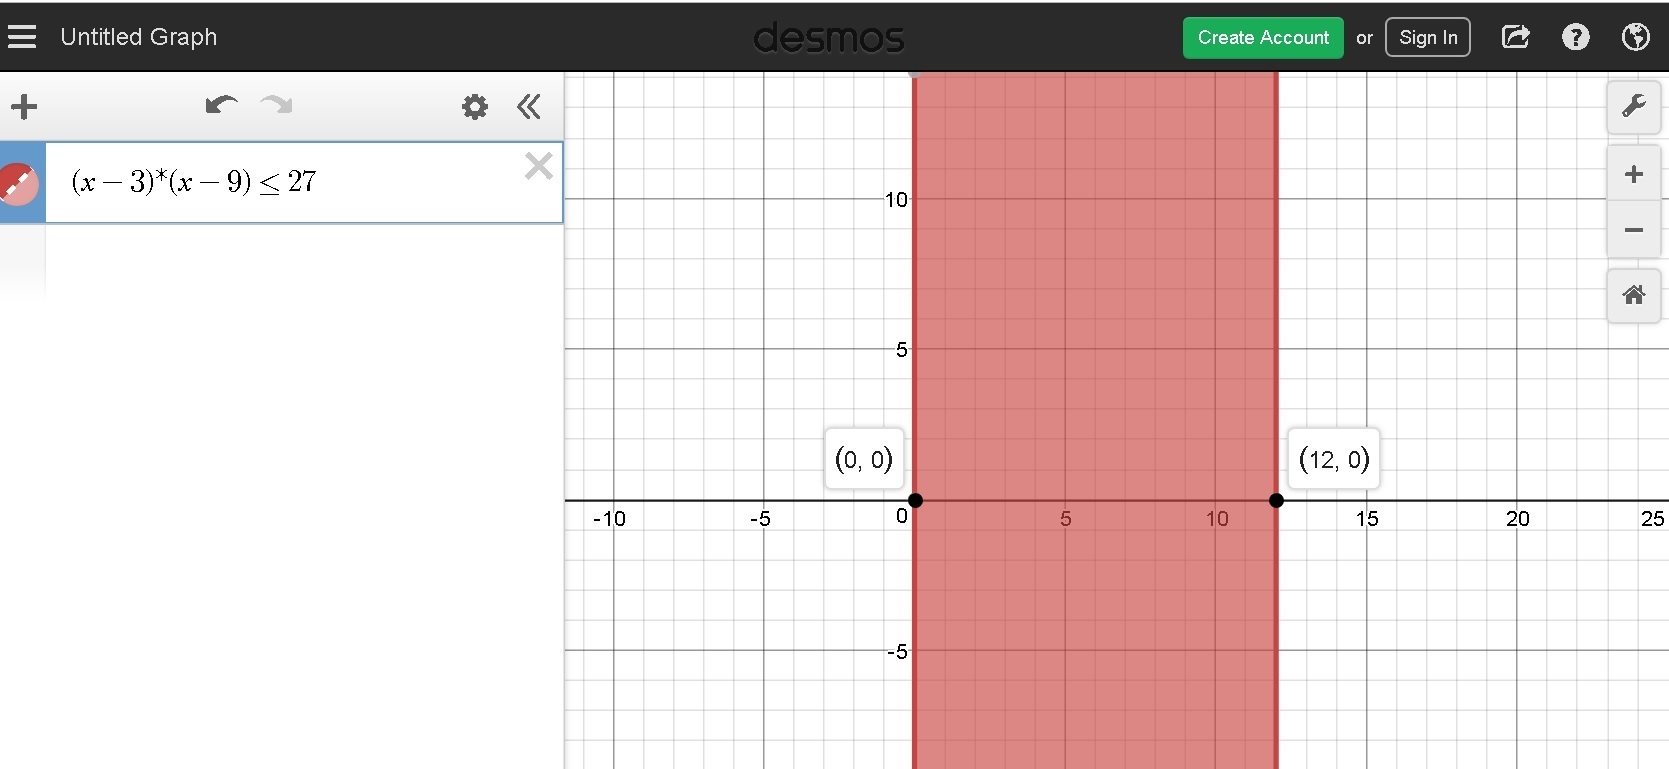Image resolution: width=1669 pixels, height=769 pixels.
Task: Zoom in on the graph
Action: (x=1633, y=174)
